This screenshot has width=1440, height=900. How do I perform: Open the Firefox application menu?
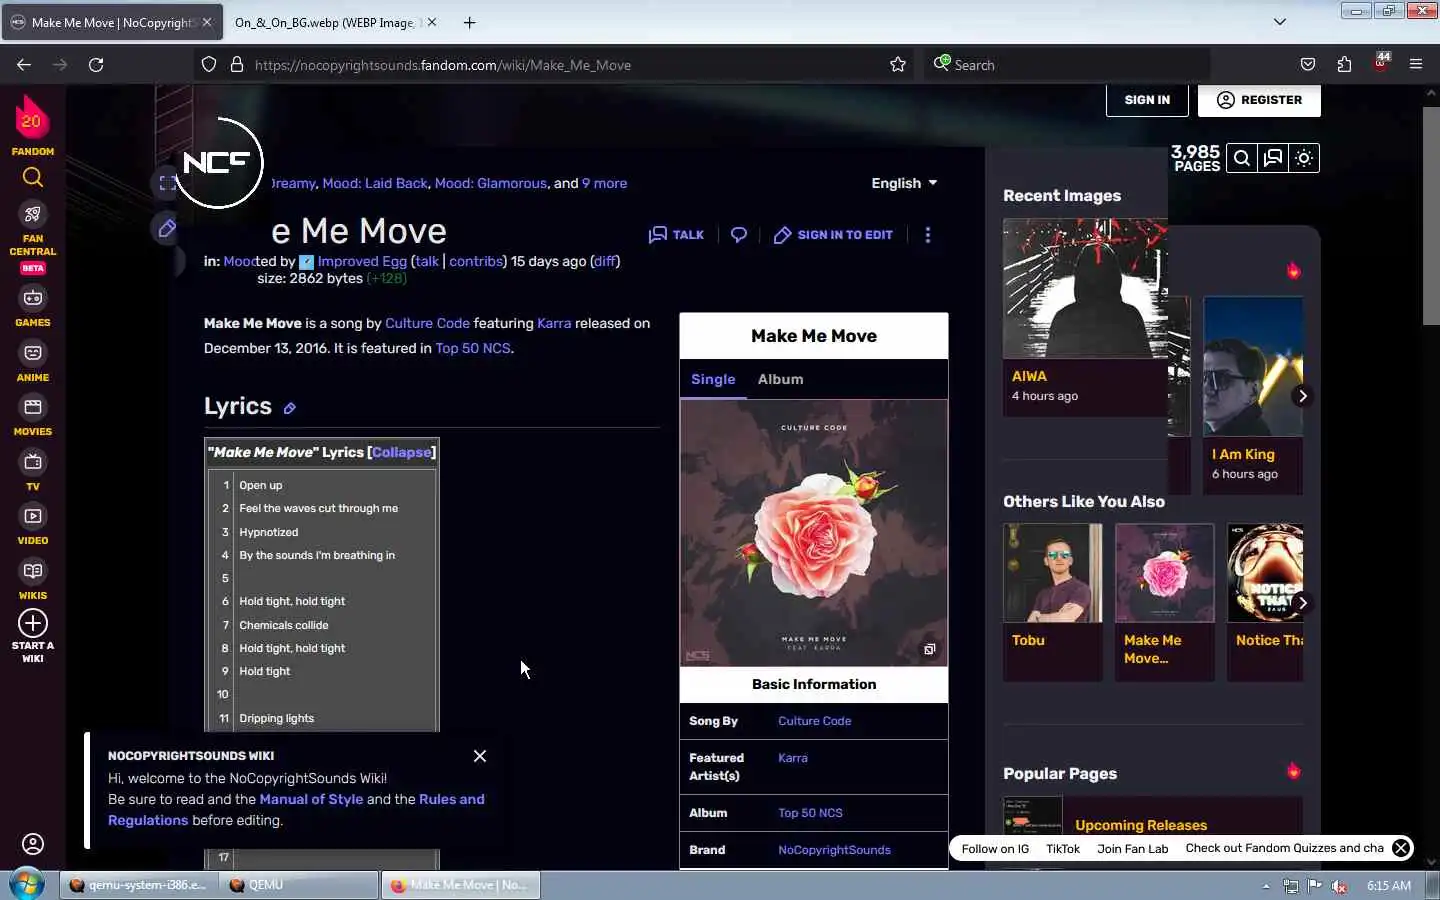point(1416,65)
